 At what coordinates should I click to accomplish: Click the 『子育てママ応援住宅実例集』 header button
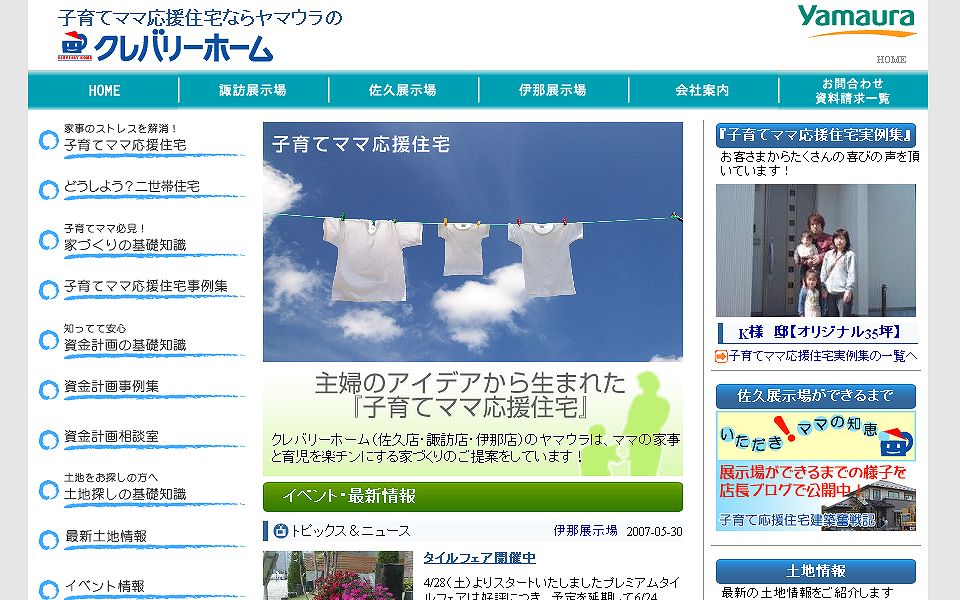click(816, 135)
